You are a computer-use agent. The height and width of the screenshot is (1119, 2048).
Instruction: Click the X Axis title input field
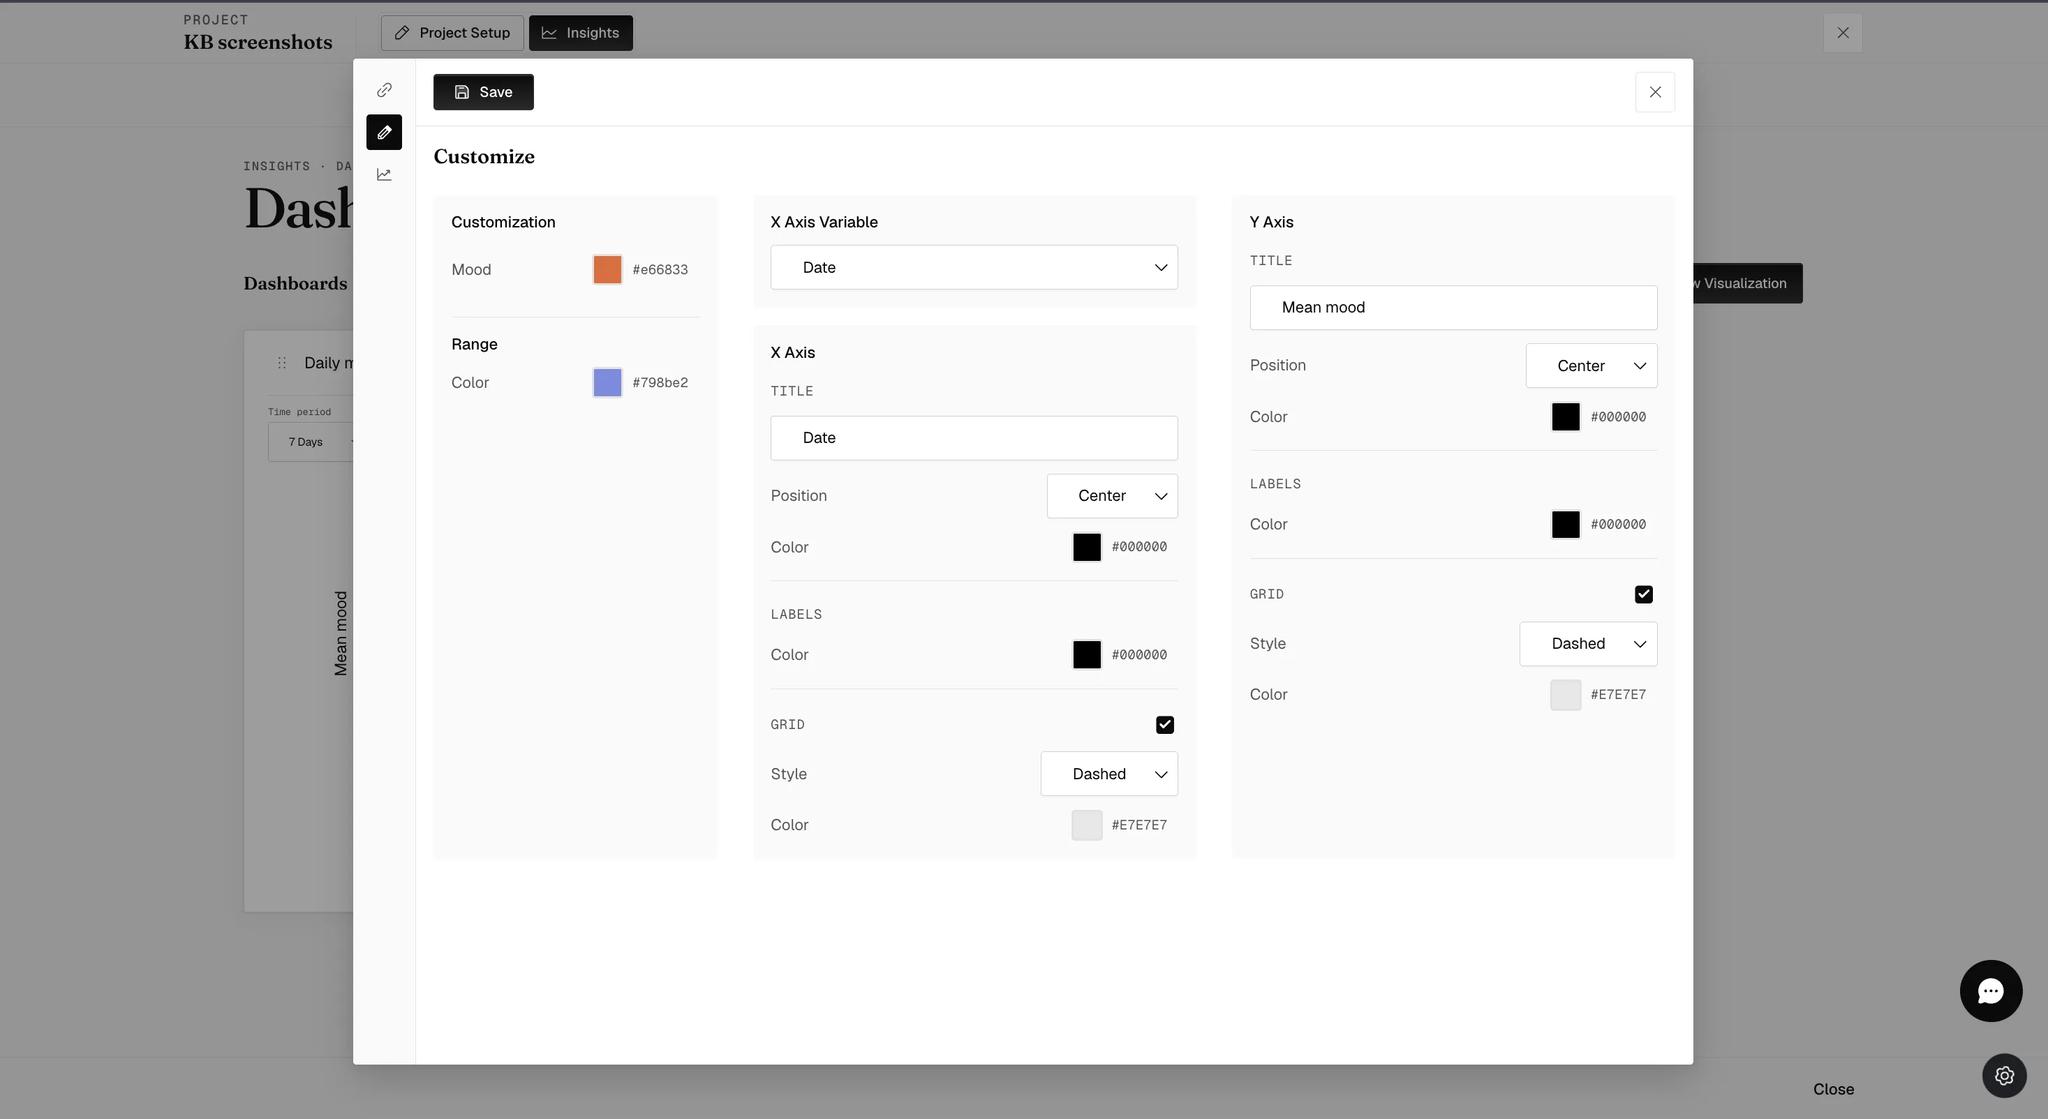point(974,438)
